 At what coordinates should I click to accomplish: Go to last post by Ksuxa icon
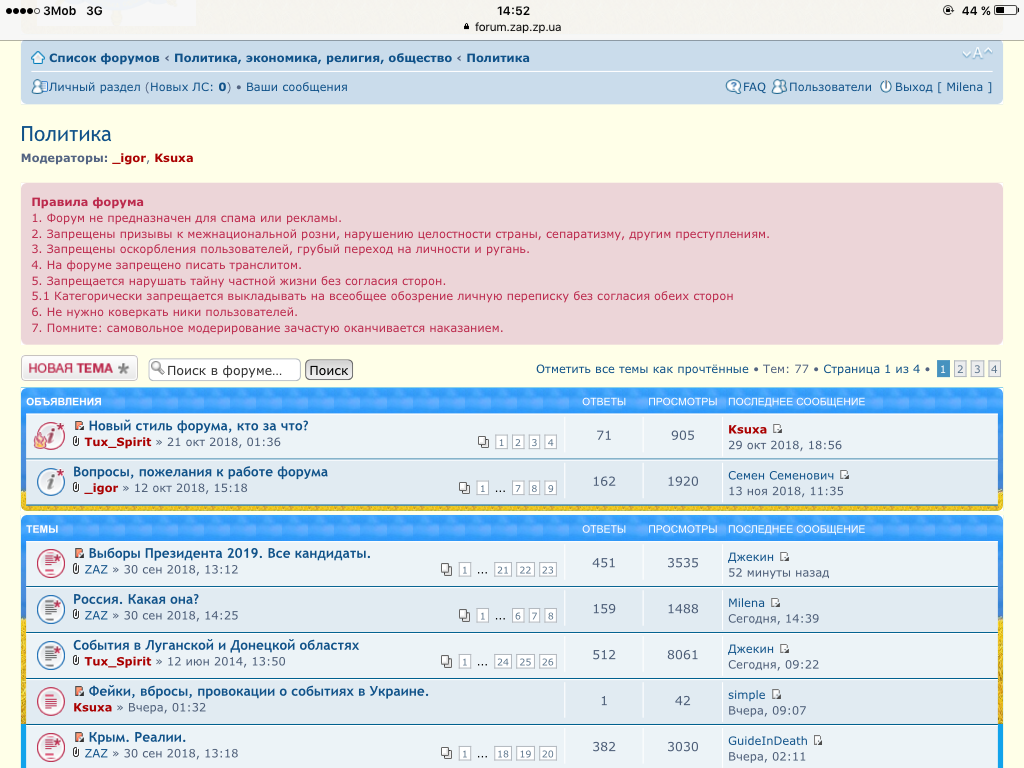coord(778,430)
